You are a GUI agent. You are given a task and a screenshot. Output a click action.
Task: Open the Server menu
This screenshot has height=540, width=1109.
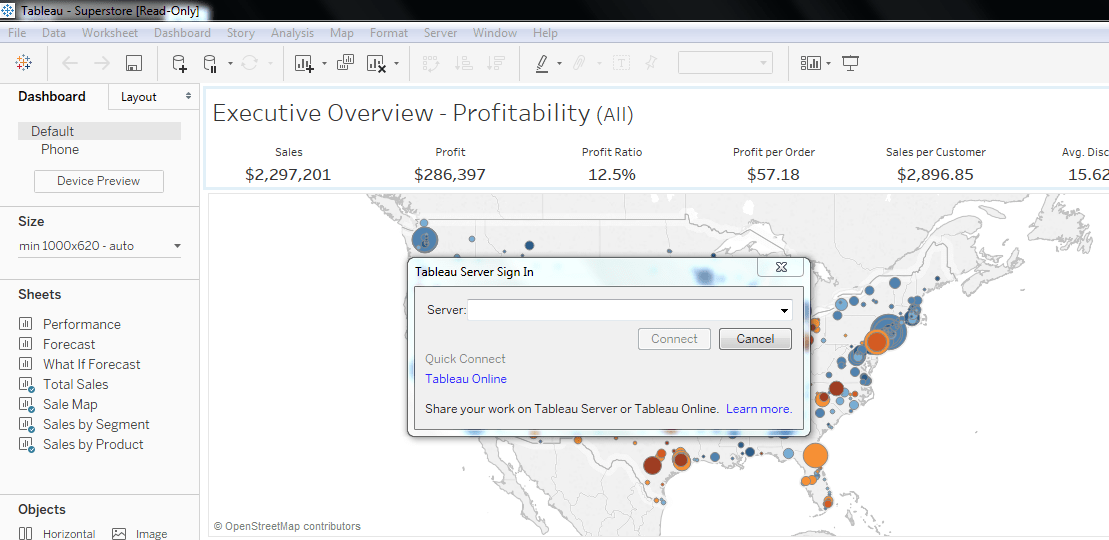[x=441, y=33]
